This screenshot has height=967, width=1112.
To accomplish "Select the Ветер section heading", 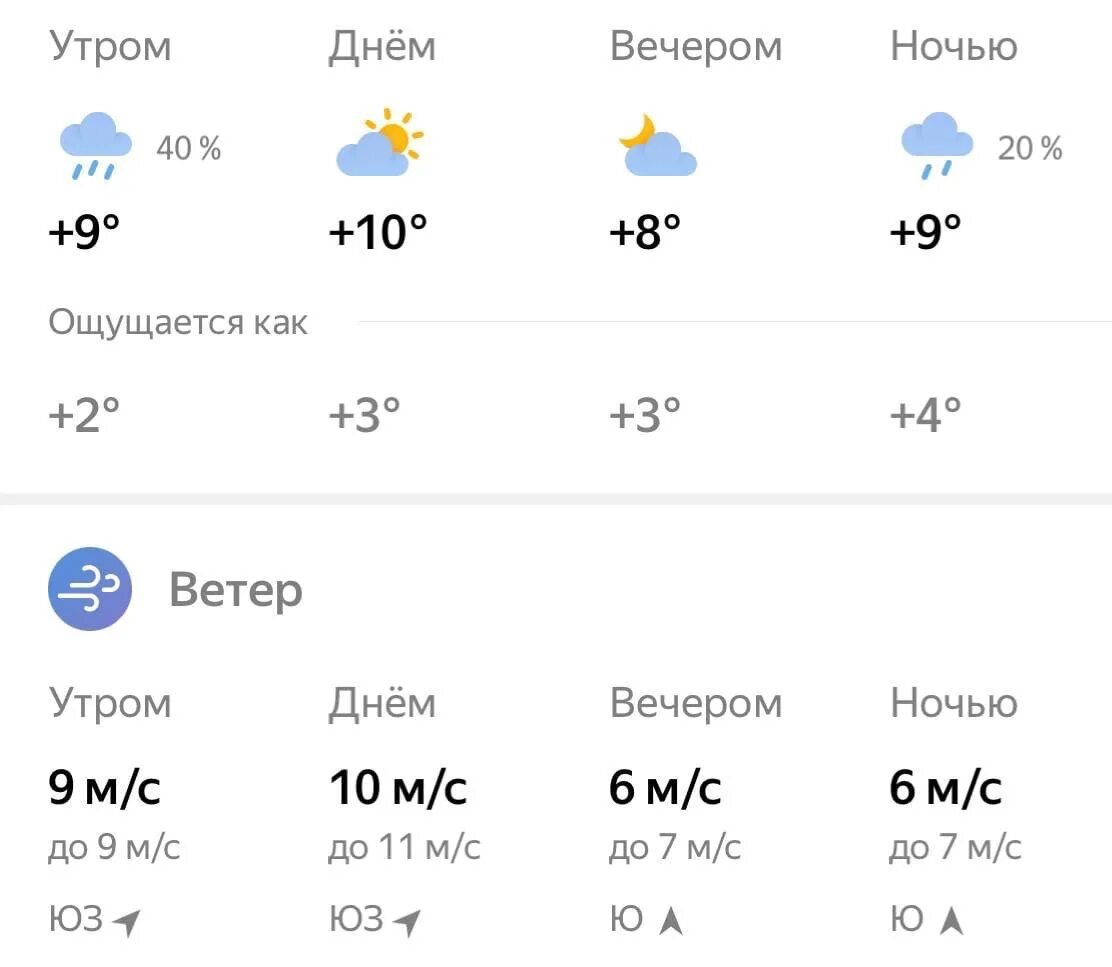I will (x=236, y=591).
